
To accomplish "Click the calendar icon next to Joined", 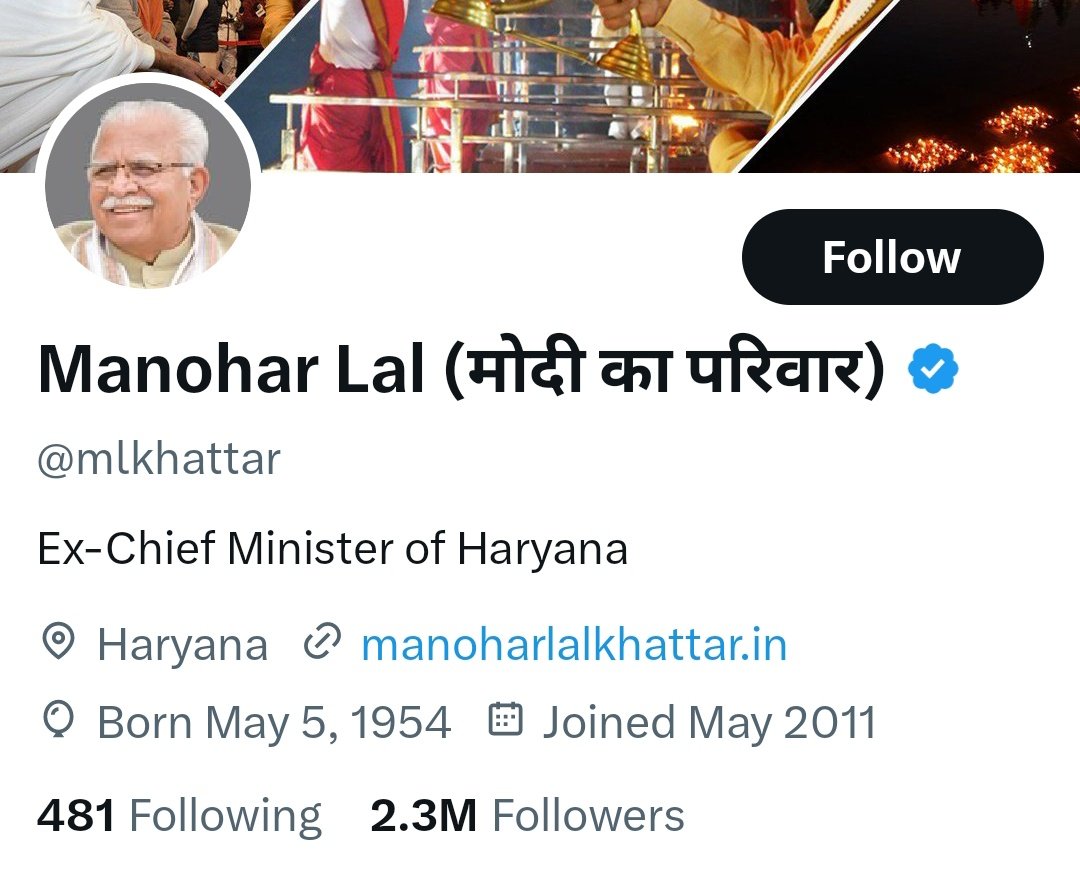I will pos(506,719).
